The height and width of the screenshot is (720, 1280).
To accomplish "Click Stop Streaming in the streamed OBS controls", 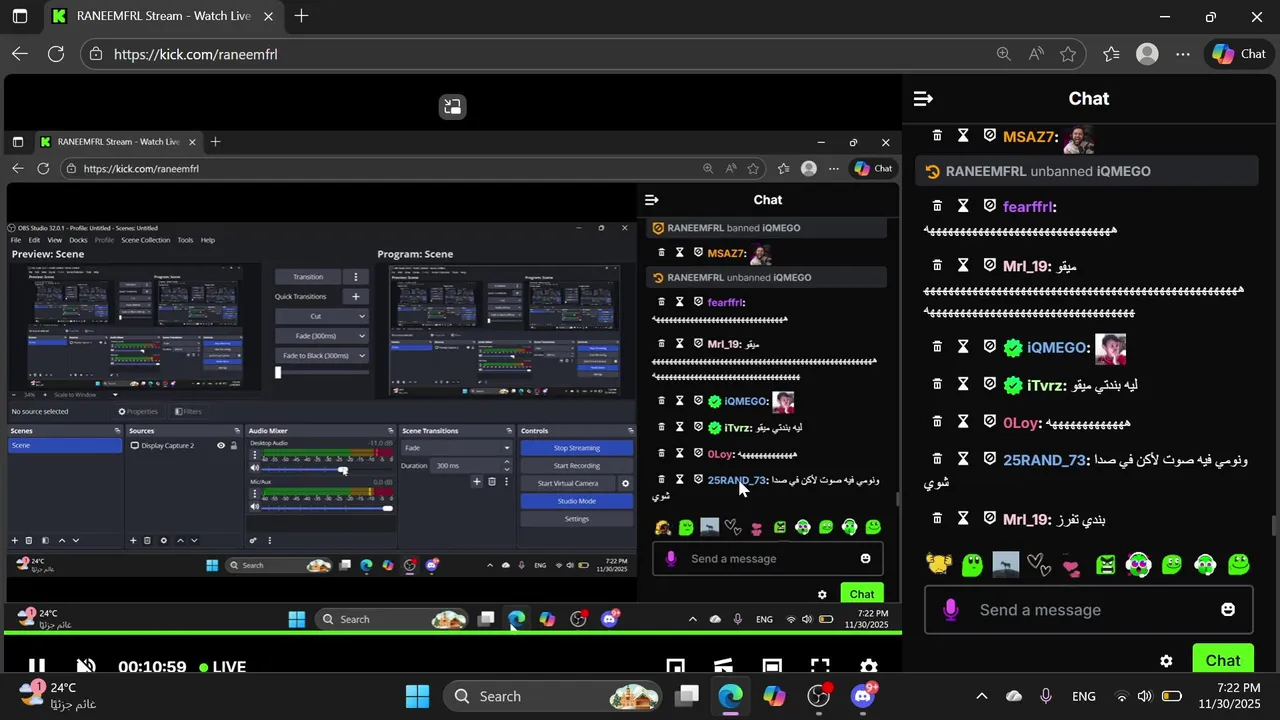I will tap(576, 448).
